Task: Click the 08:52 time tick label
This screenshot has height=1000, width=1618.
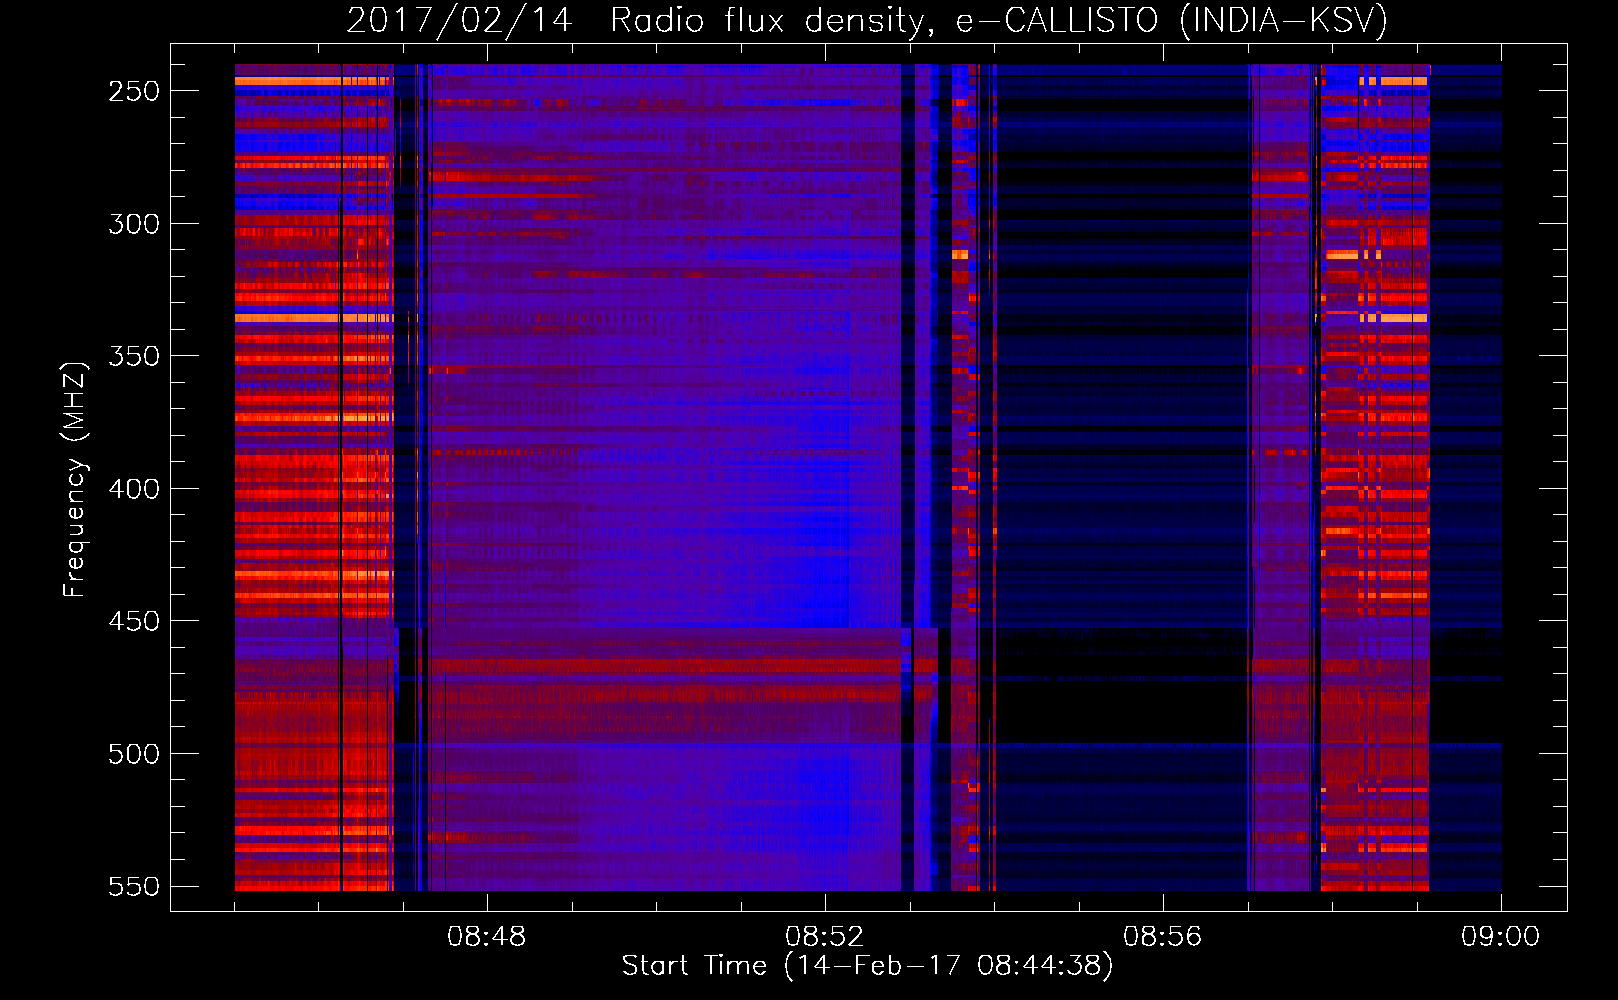Action: (x=824, y=937)
